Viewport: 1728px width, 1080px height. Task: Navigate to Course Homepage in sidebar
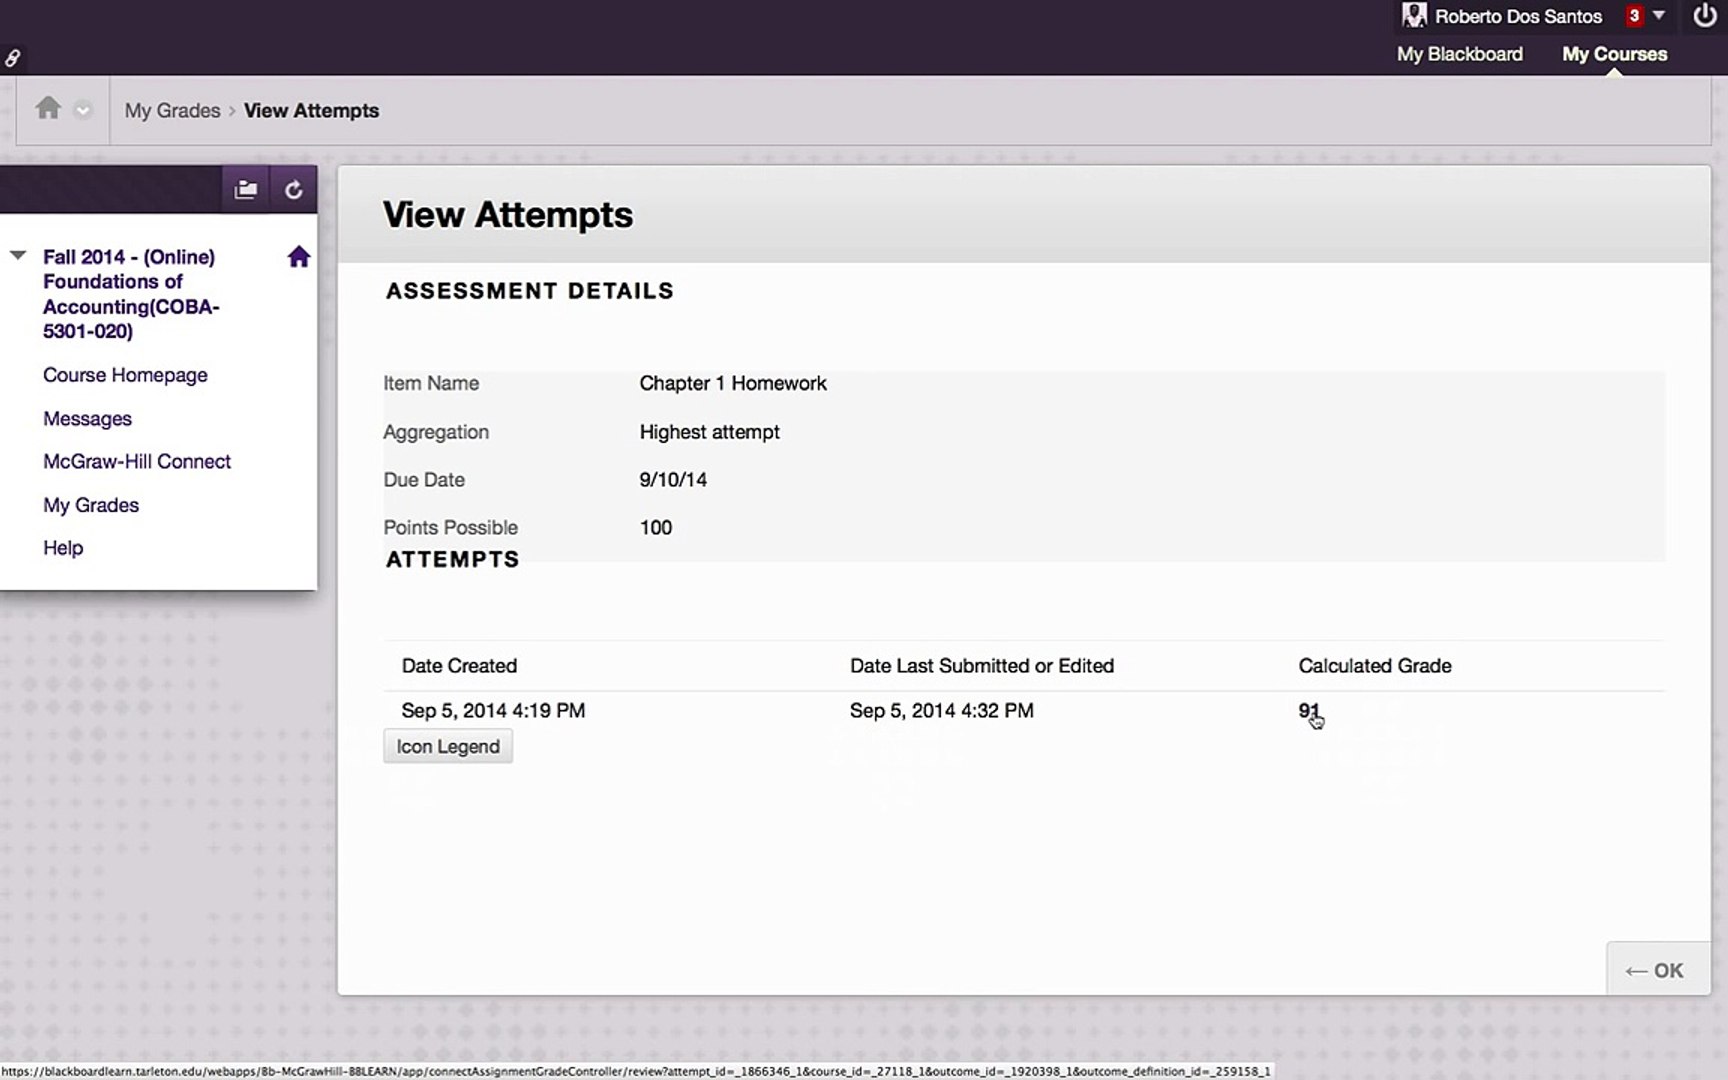[x=125, y=375]
